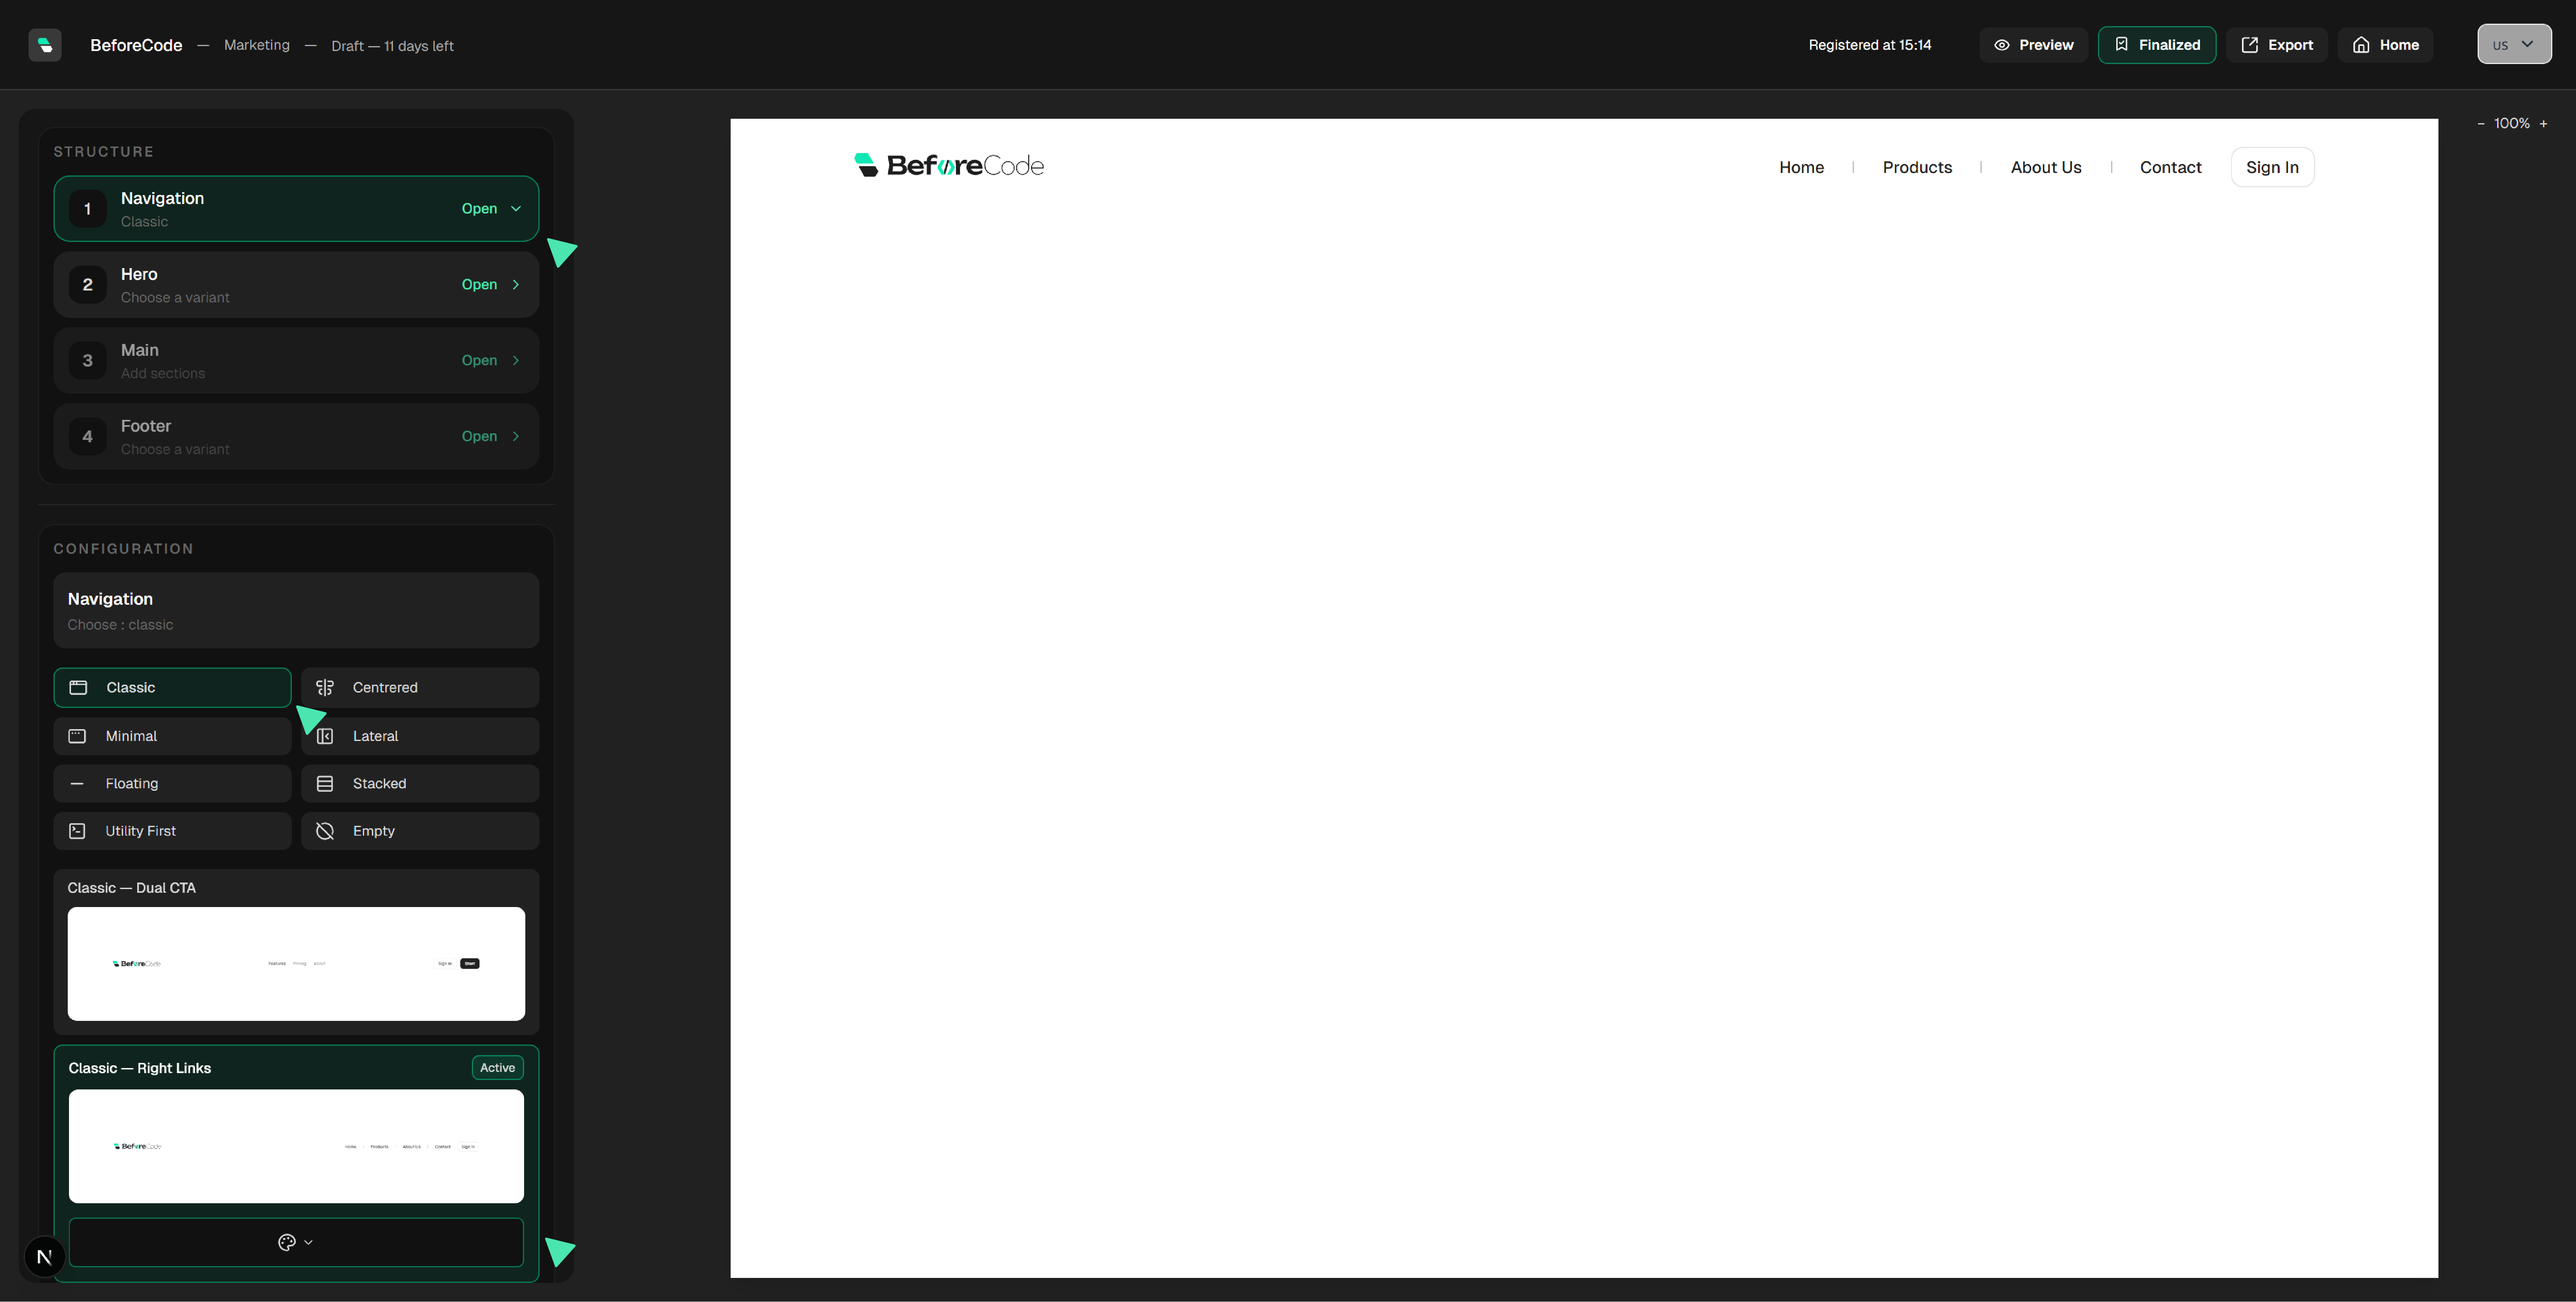
Task: Click the bookmark icon on Finalized
Action: coord(2121,45)
